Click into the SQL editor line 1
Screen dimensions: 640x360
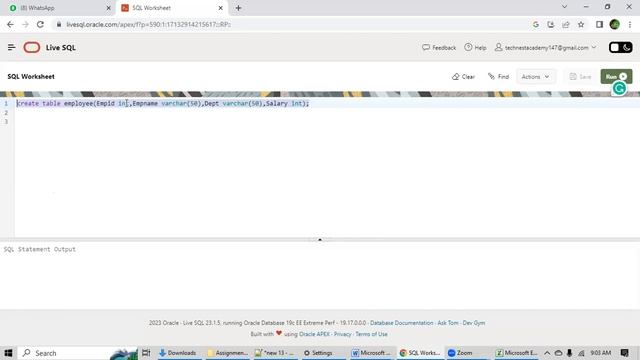pyautogui.click(x=327, y=103)
